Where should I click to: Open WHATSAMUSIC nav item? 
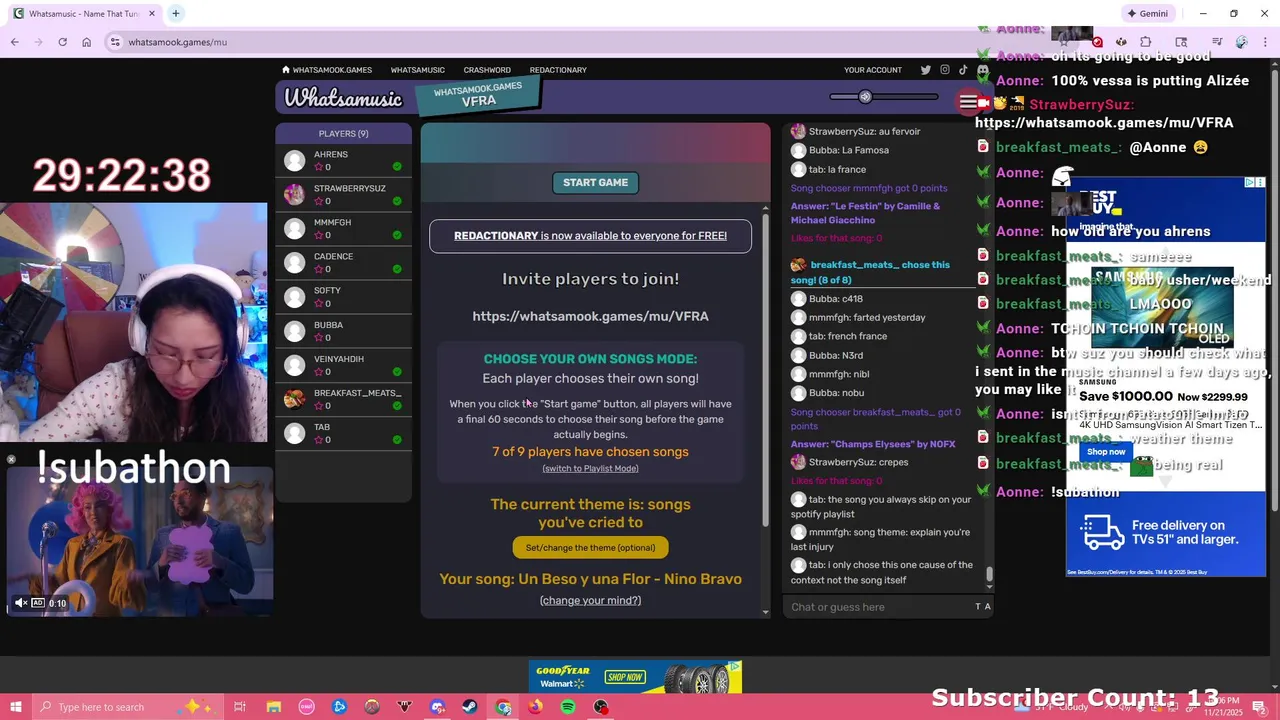coord(417,70)
